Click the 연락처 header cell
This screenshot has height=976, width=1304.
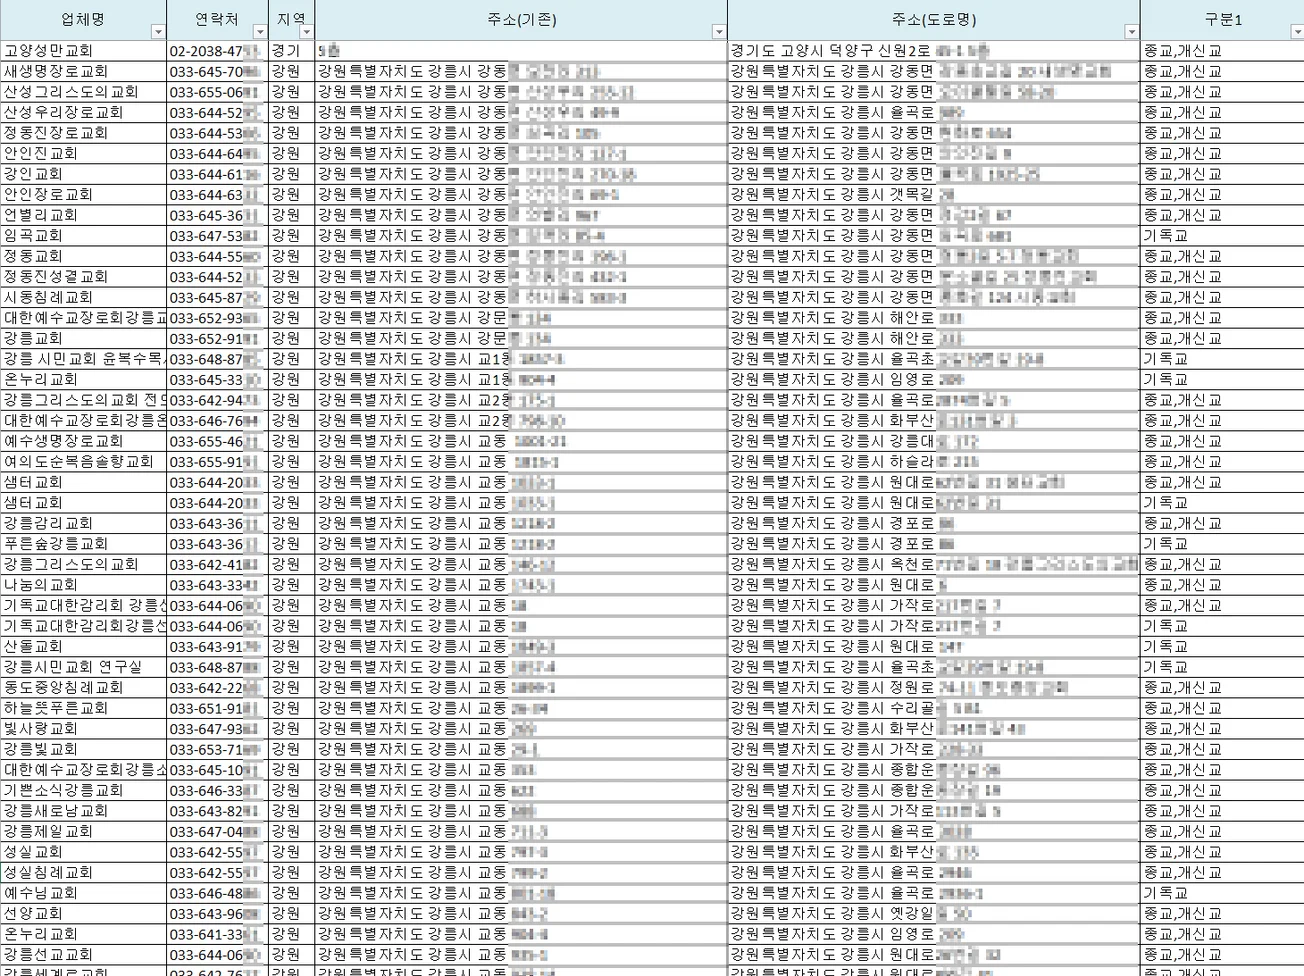[x=217, y=20]
